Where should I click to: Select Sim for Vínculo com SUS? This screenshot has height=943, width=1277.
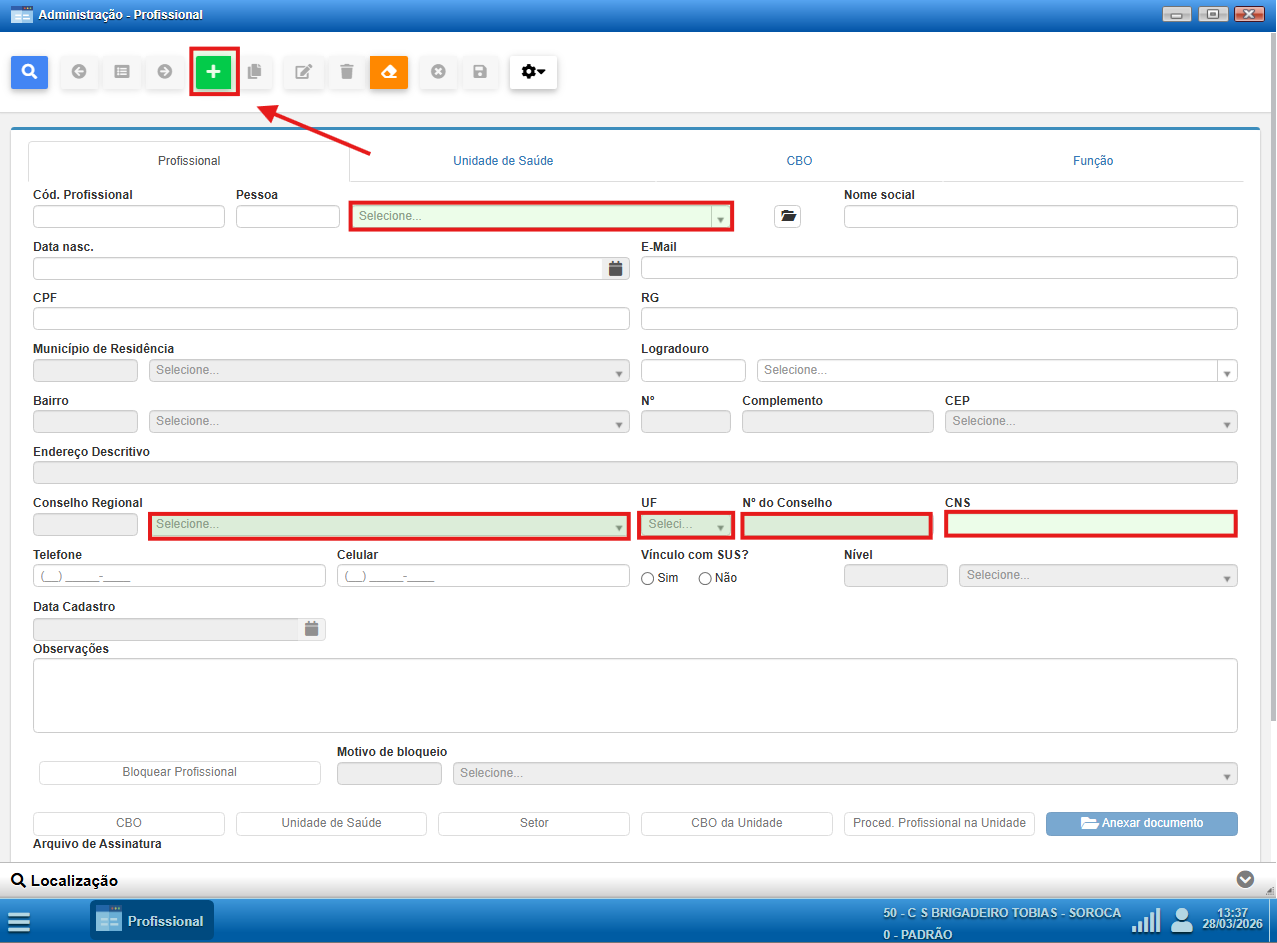pyautogui.click(x=648, y=578)
